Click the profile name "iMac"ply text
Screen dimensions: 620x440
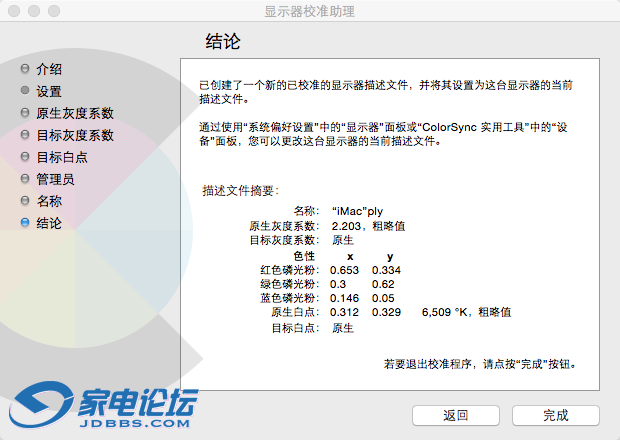(357, 212)
